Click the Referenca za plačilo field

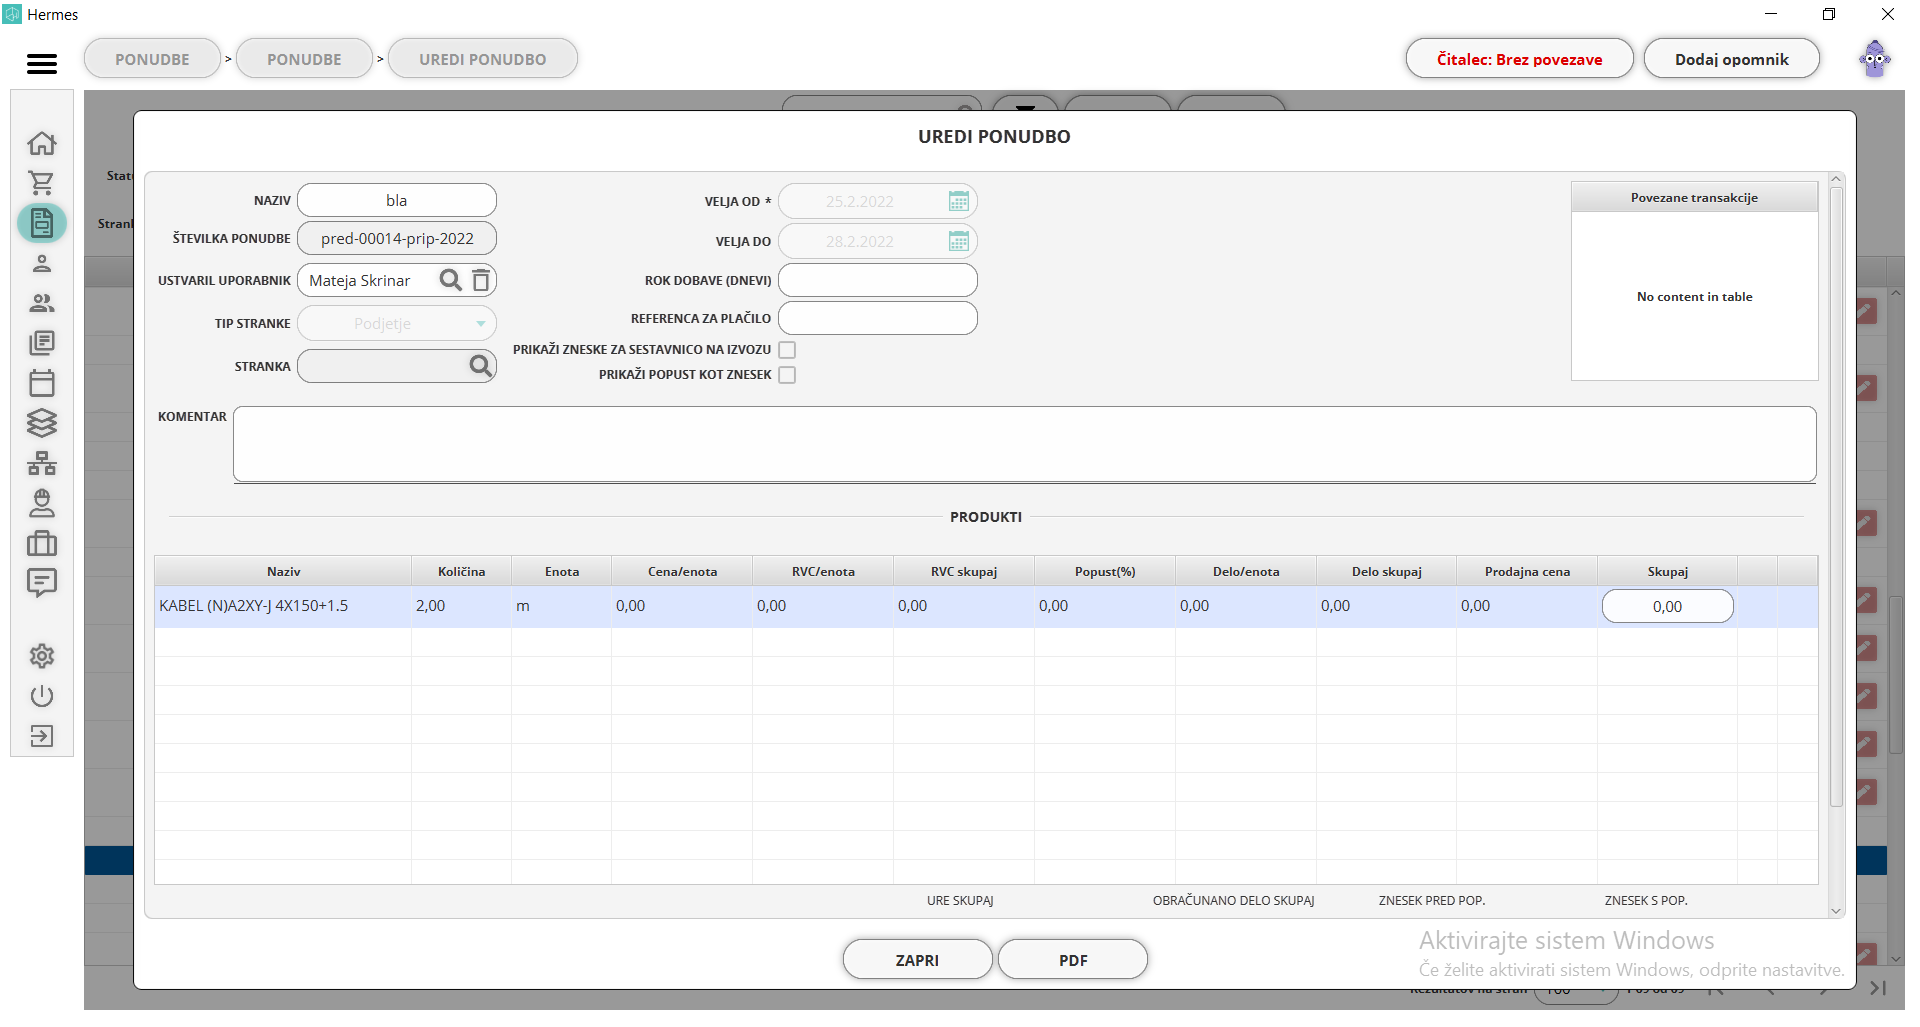877,318
